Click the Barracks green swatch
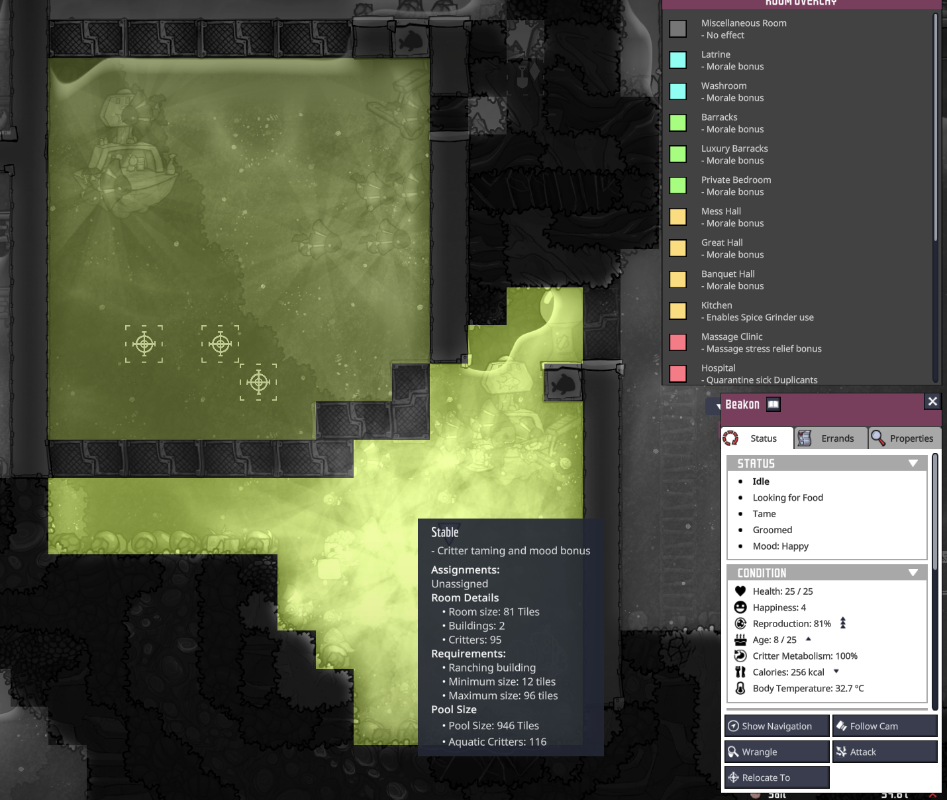Viewport: 947px width, 800px height. pos(678,123)
